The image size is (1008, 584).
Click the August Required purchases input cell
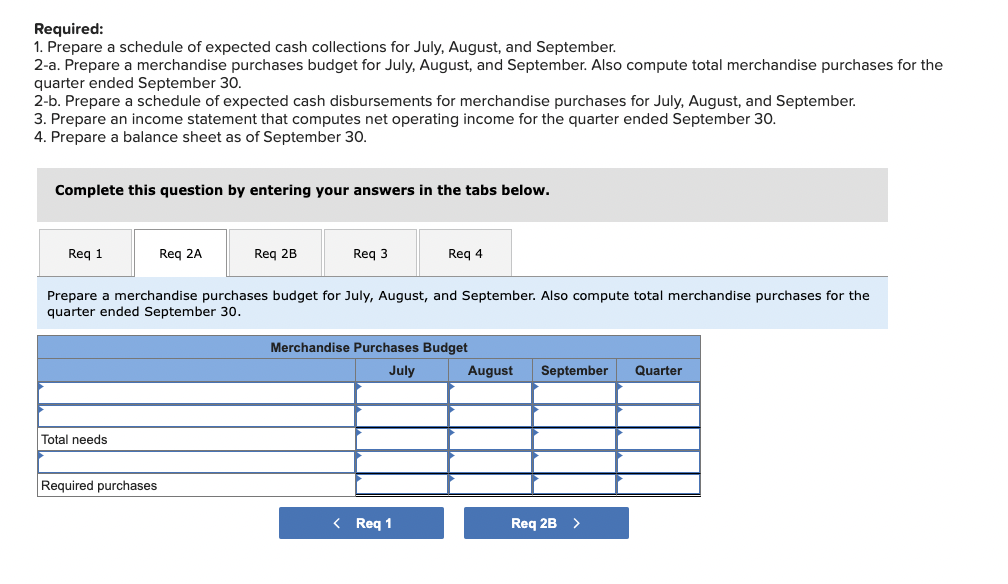pyautogui.click(x=490, y=483)
